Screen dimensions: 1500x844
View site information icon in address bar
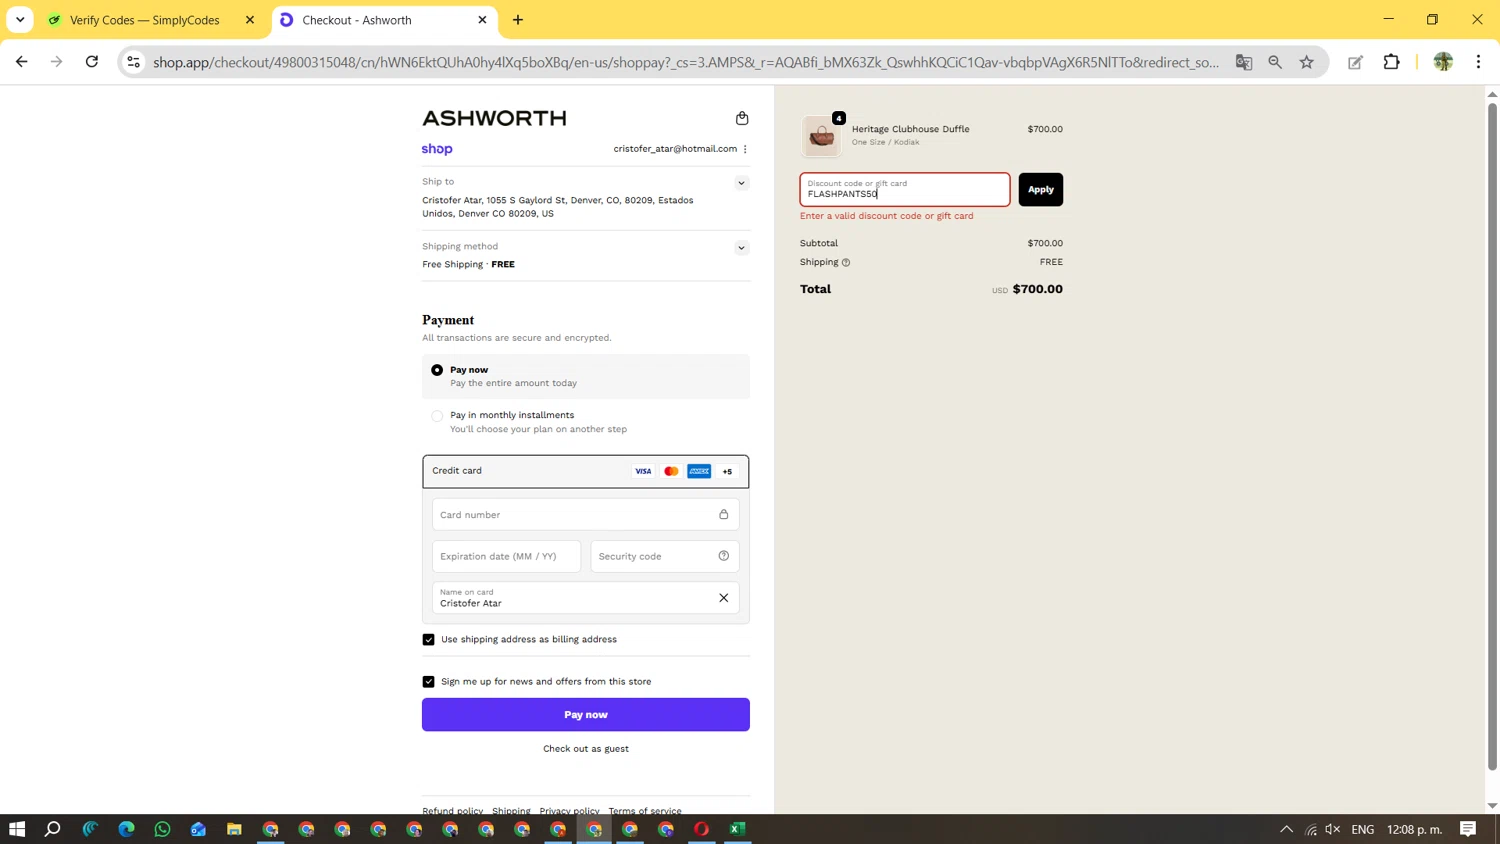click(133, 62)
